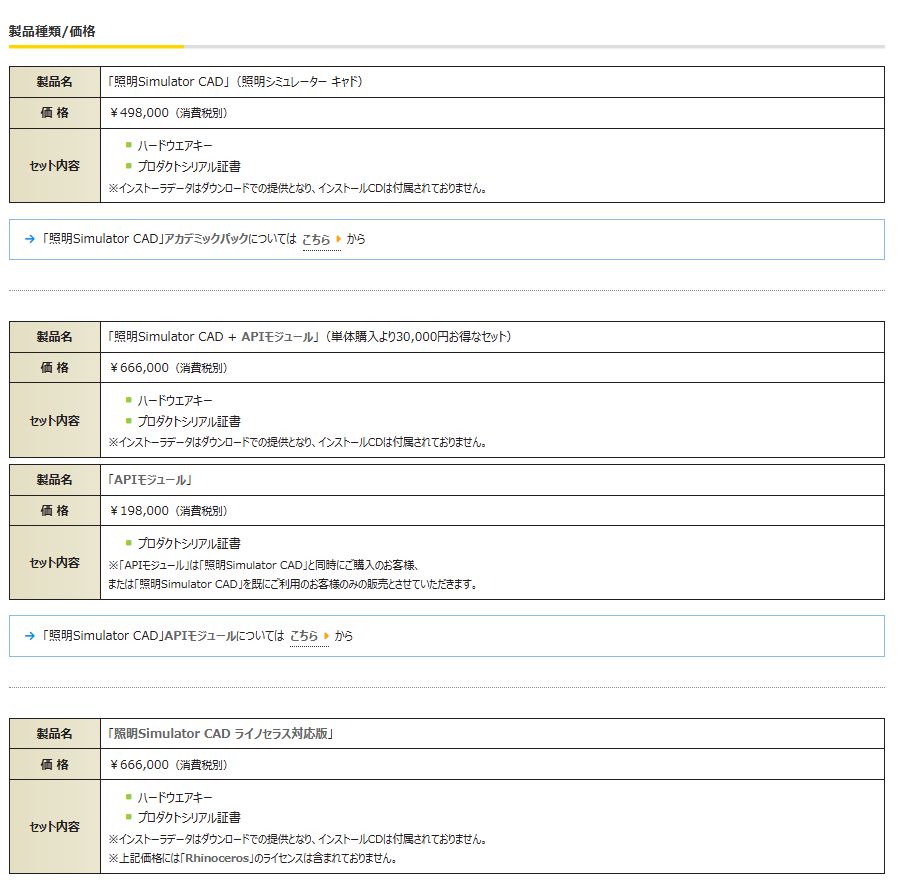Viewport: 897px width, 880px height.
Task: Select プロダクトシリアル証書 in the ¥198,000 APIモジュール table
Action: coord(189,544)
